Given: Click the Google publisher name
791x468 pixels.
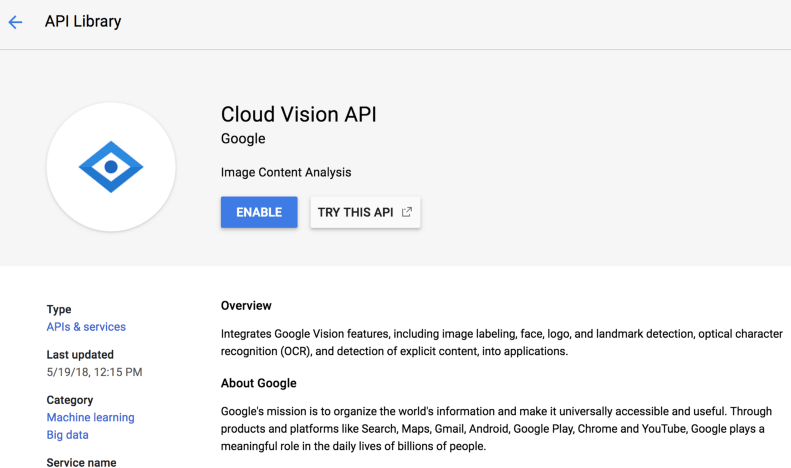Looking at the screenshot, I should click(x=243, y=139).
